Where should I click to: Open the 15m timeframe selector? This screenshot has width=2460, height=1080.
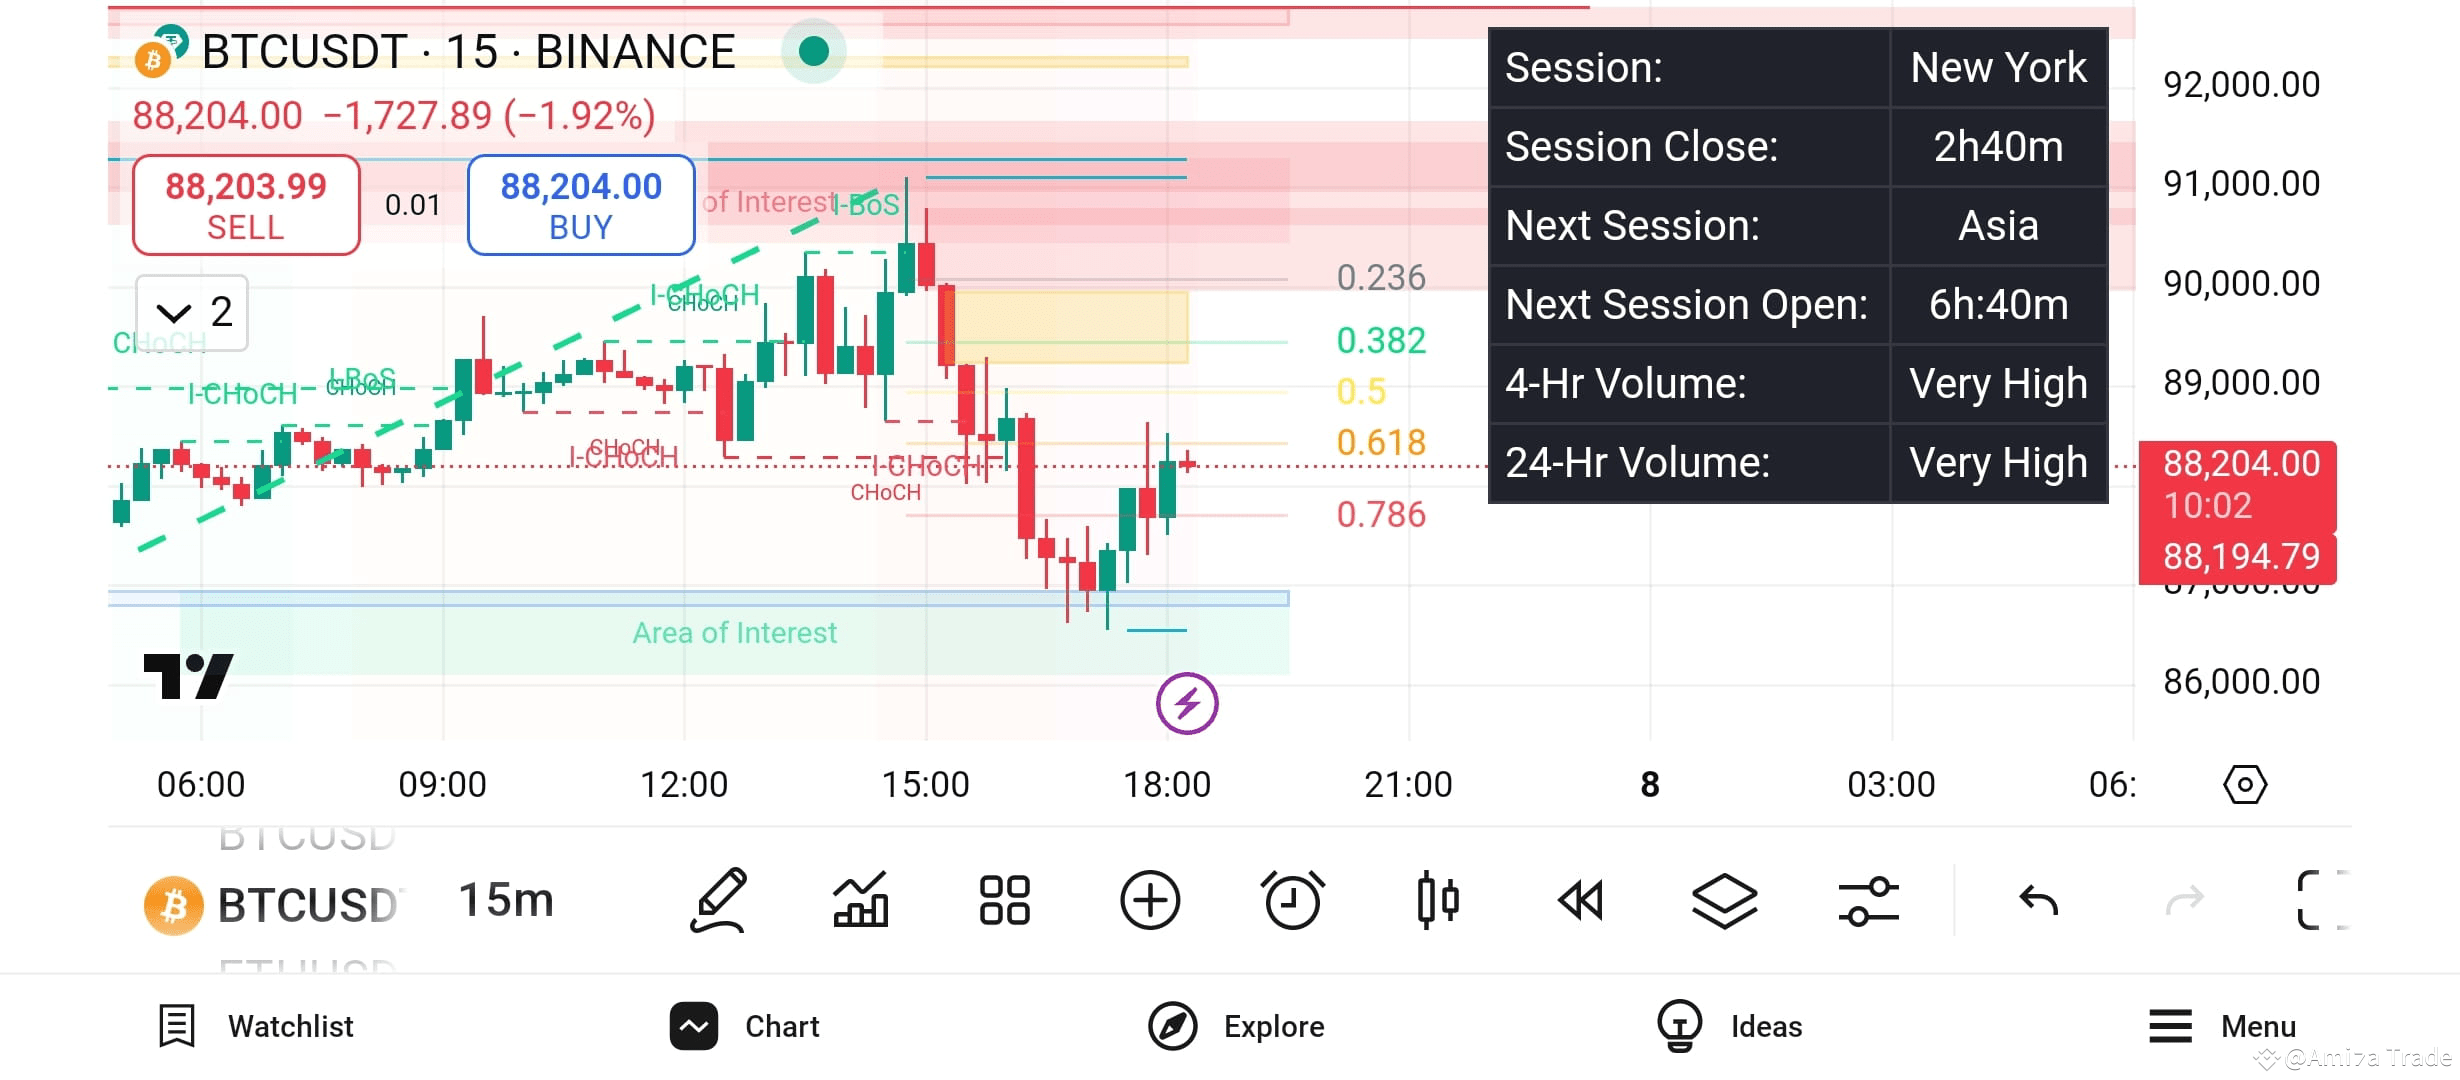tap(505, 900)
